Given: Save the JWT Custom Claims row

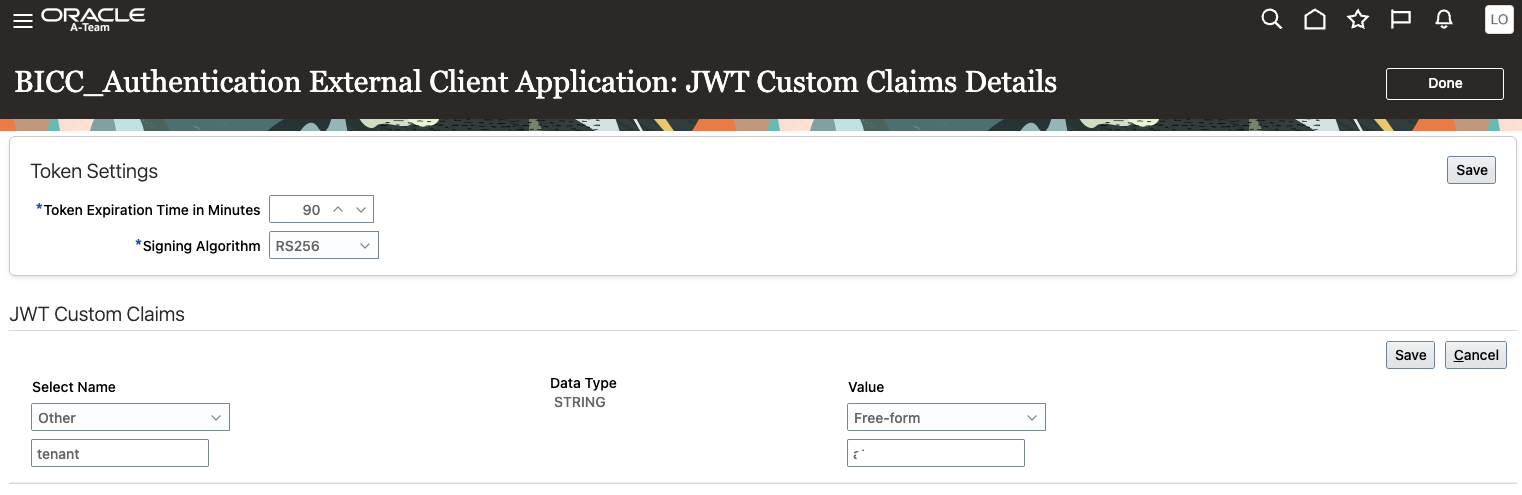Looking at the screenshot, I should click(1410, 355).
